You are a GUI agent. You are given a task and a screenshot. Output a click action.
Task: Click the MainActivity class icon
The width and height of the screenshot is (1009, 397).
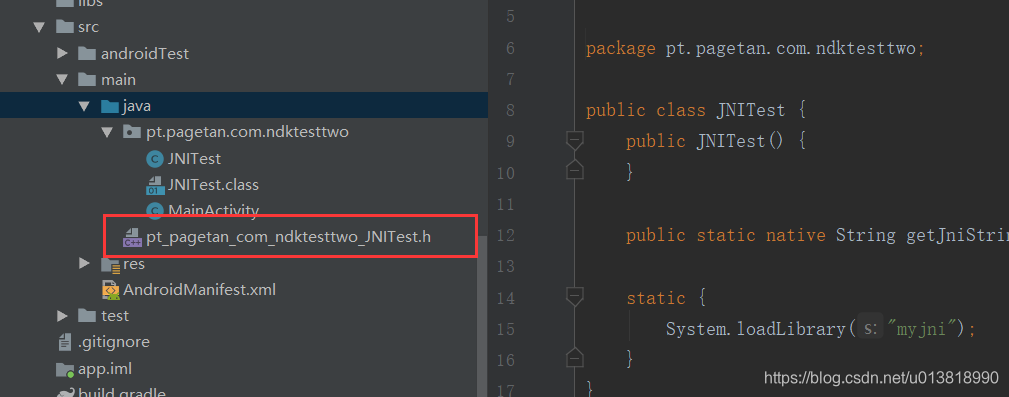(x=154, y=210)
